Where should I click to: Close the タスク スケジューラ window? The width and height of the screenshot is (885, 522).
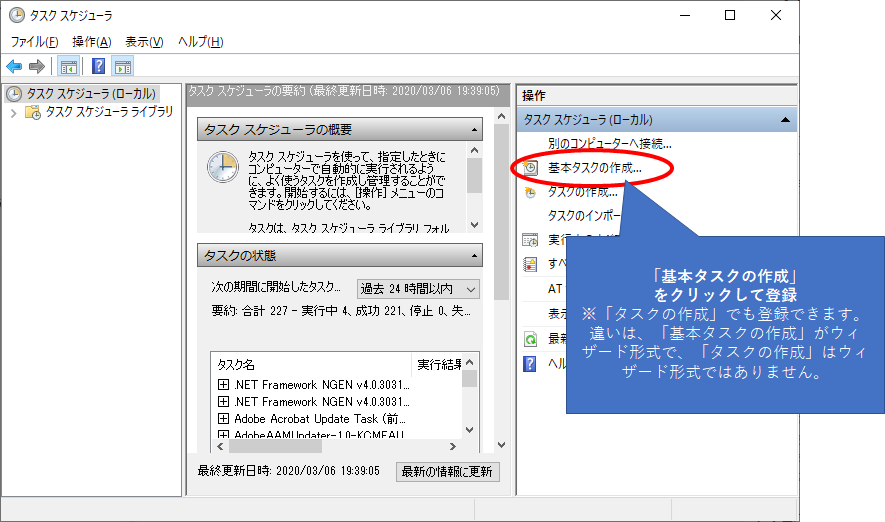click(776, 15)
